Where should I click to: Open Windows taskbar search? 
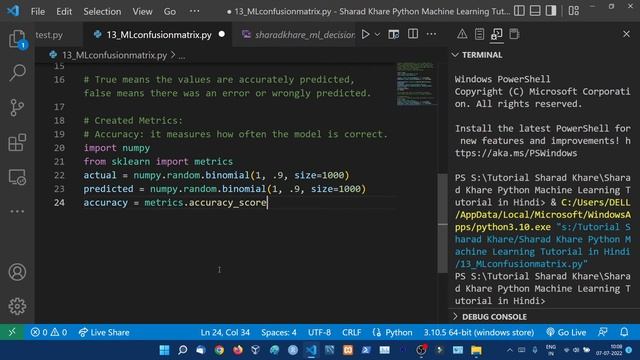183,350
